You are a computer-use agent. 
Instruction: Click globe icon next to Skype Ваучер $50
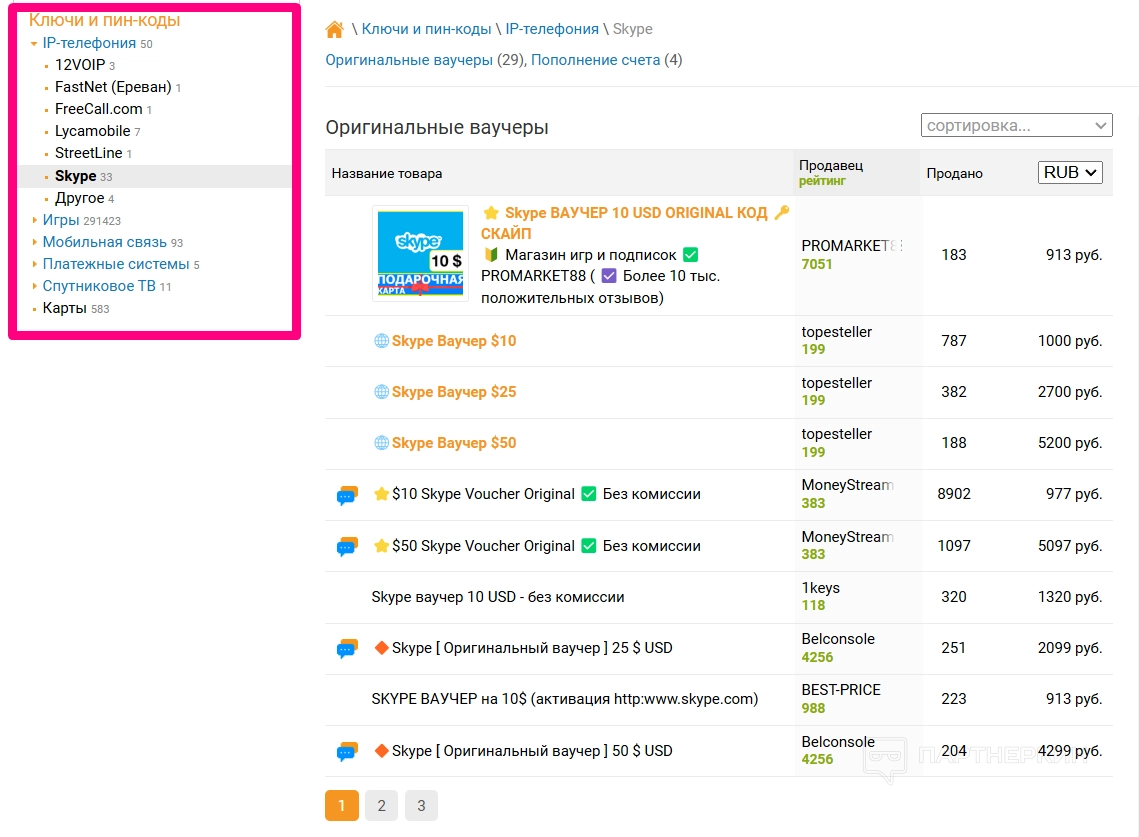tap(381, 442)
